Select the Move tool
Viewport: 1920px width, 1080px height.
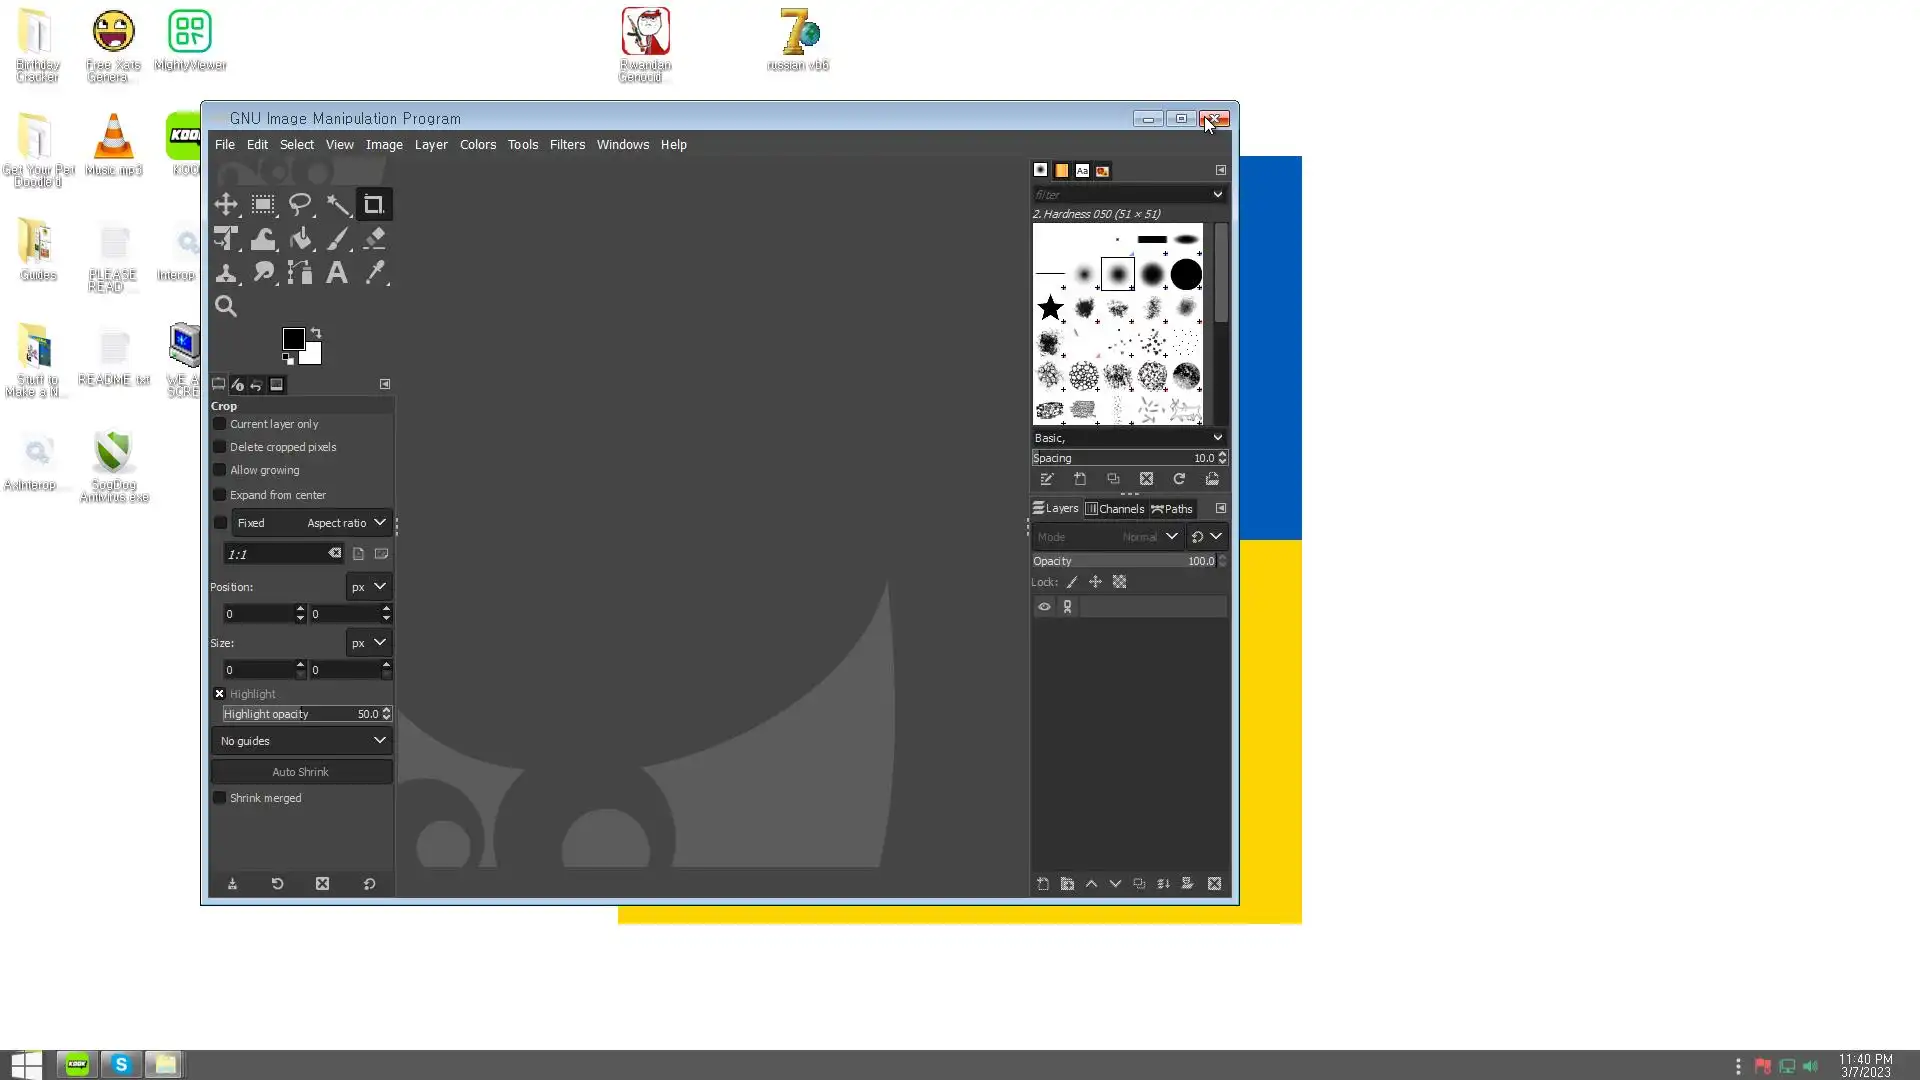point(226,205)
